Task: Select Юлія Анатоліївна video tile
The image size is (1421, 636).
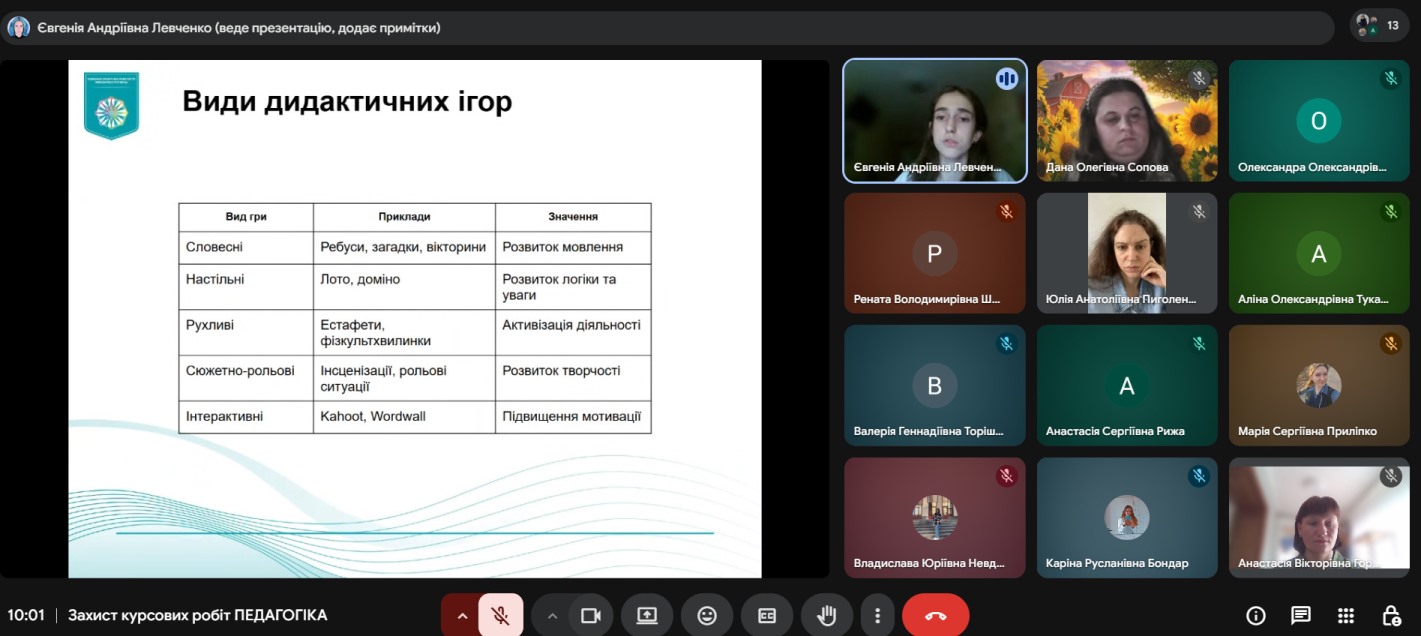Action: coord(1127,253)
